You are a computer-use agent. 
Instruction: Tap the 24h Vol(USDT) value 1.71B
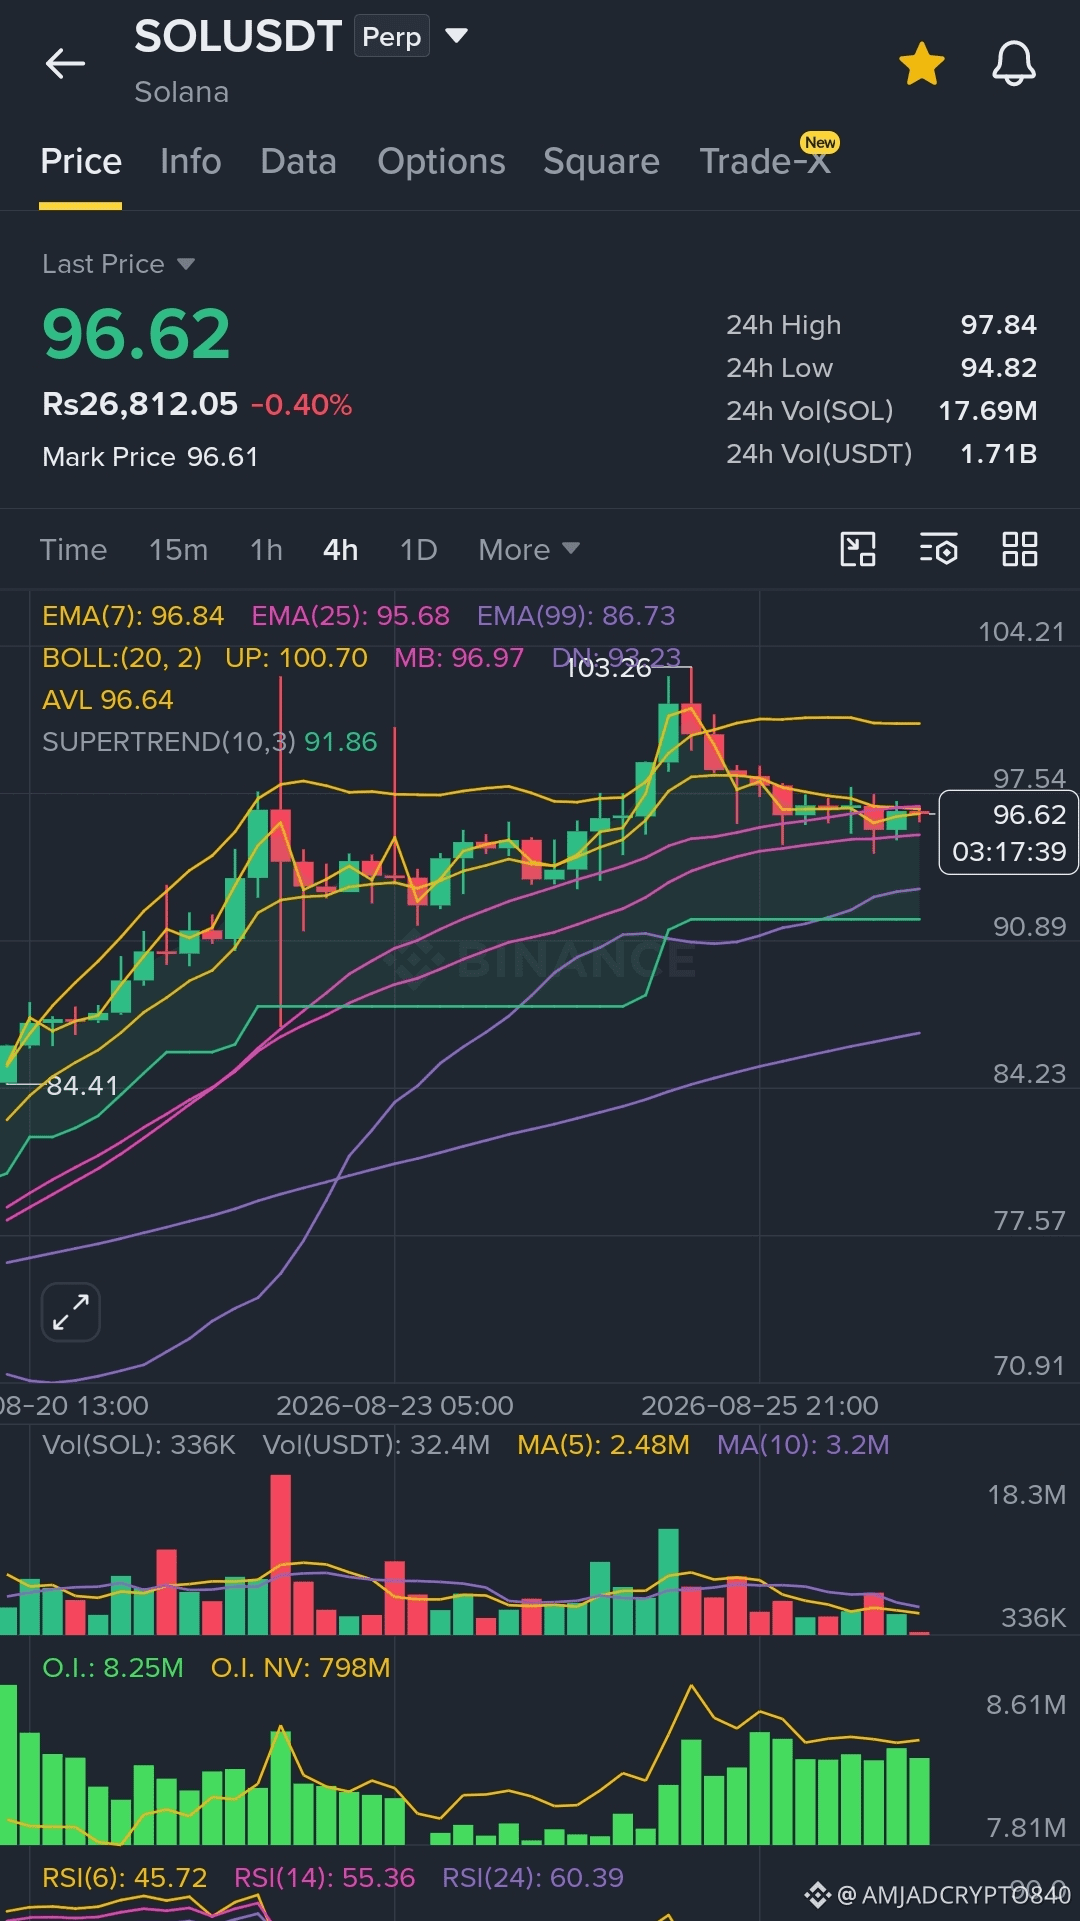(x=998, y=454)
